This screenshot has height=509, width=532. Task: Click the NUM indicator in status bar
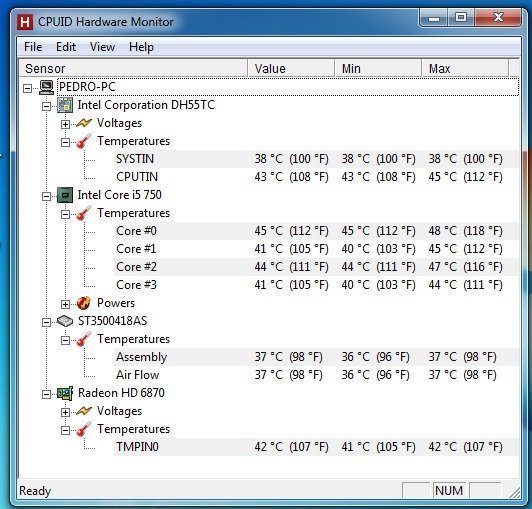(x=449, y=491)
